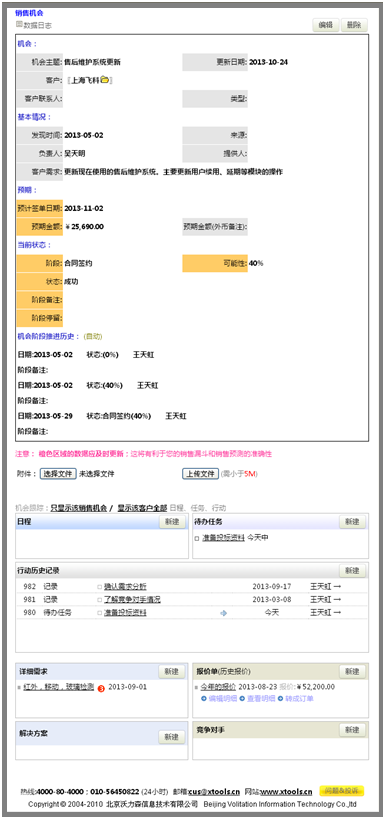Open the 红外，移动，玻璃检测 requirement
Screen dimensions: 385x819
click(59, 687)
